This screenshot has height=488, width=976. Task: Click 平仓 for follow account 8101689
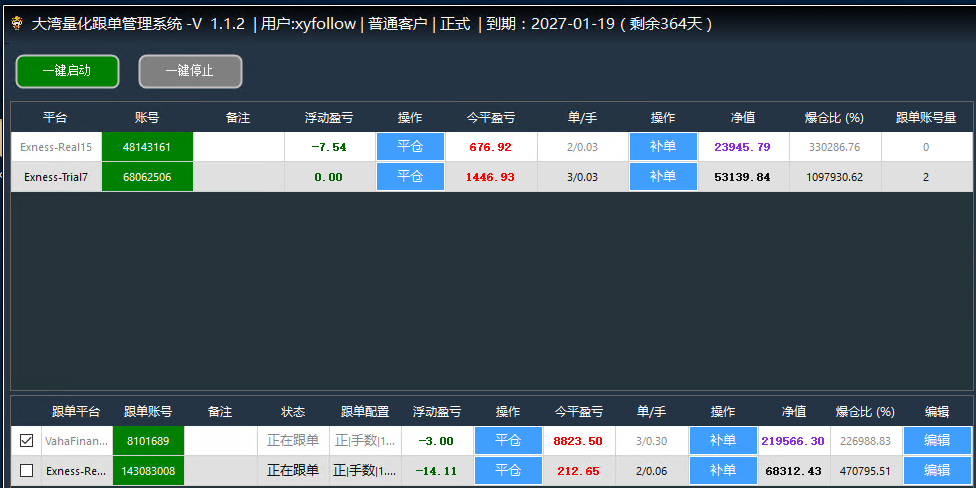508,441
